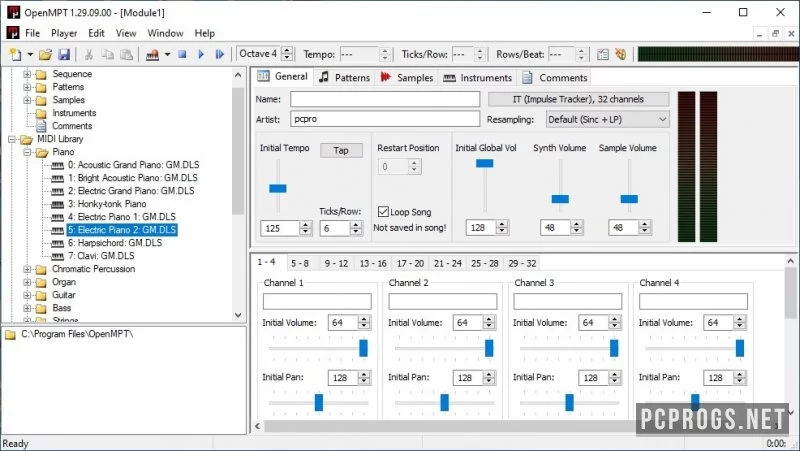The image size is (800, 451).
Task: Switch to channels 9 - 12 tab
Action: (336, 263)
